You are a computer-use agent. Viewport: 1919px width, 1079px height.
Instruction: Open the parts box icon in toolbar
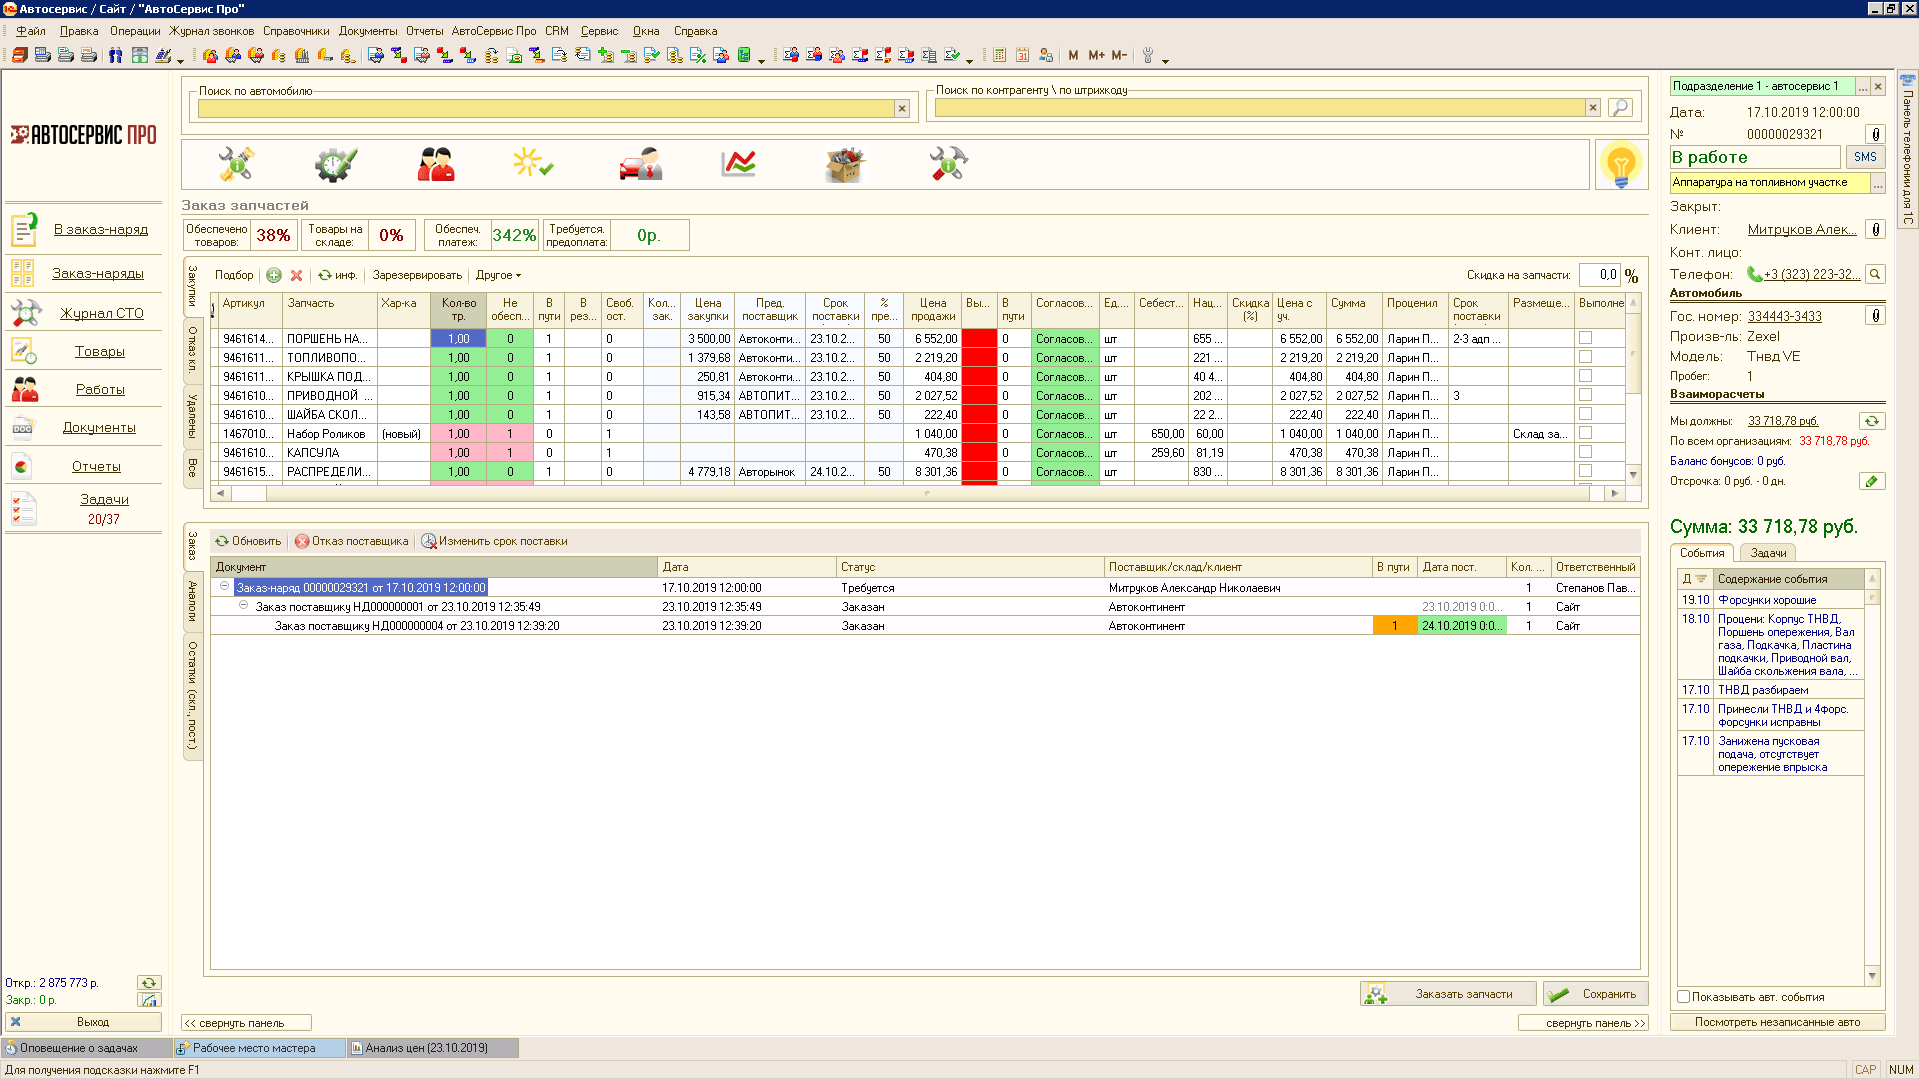[844, 164]
